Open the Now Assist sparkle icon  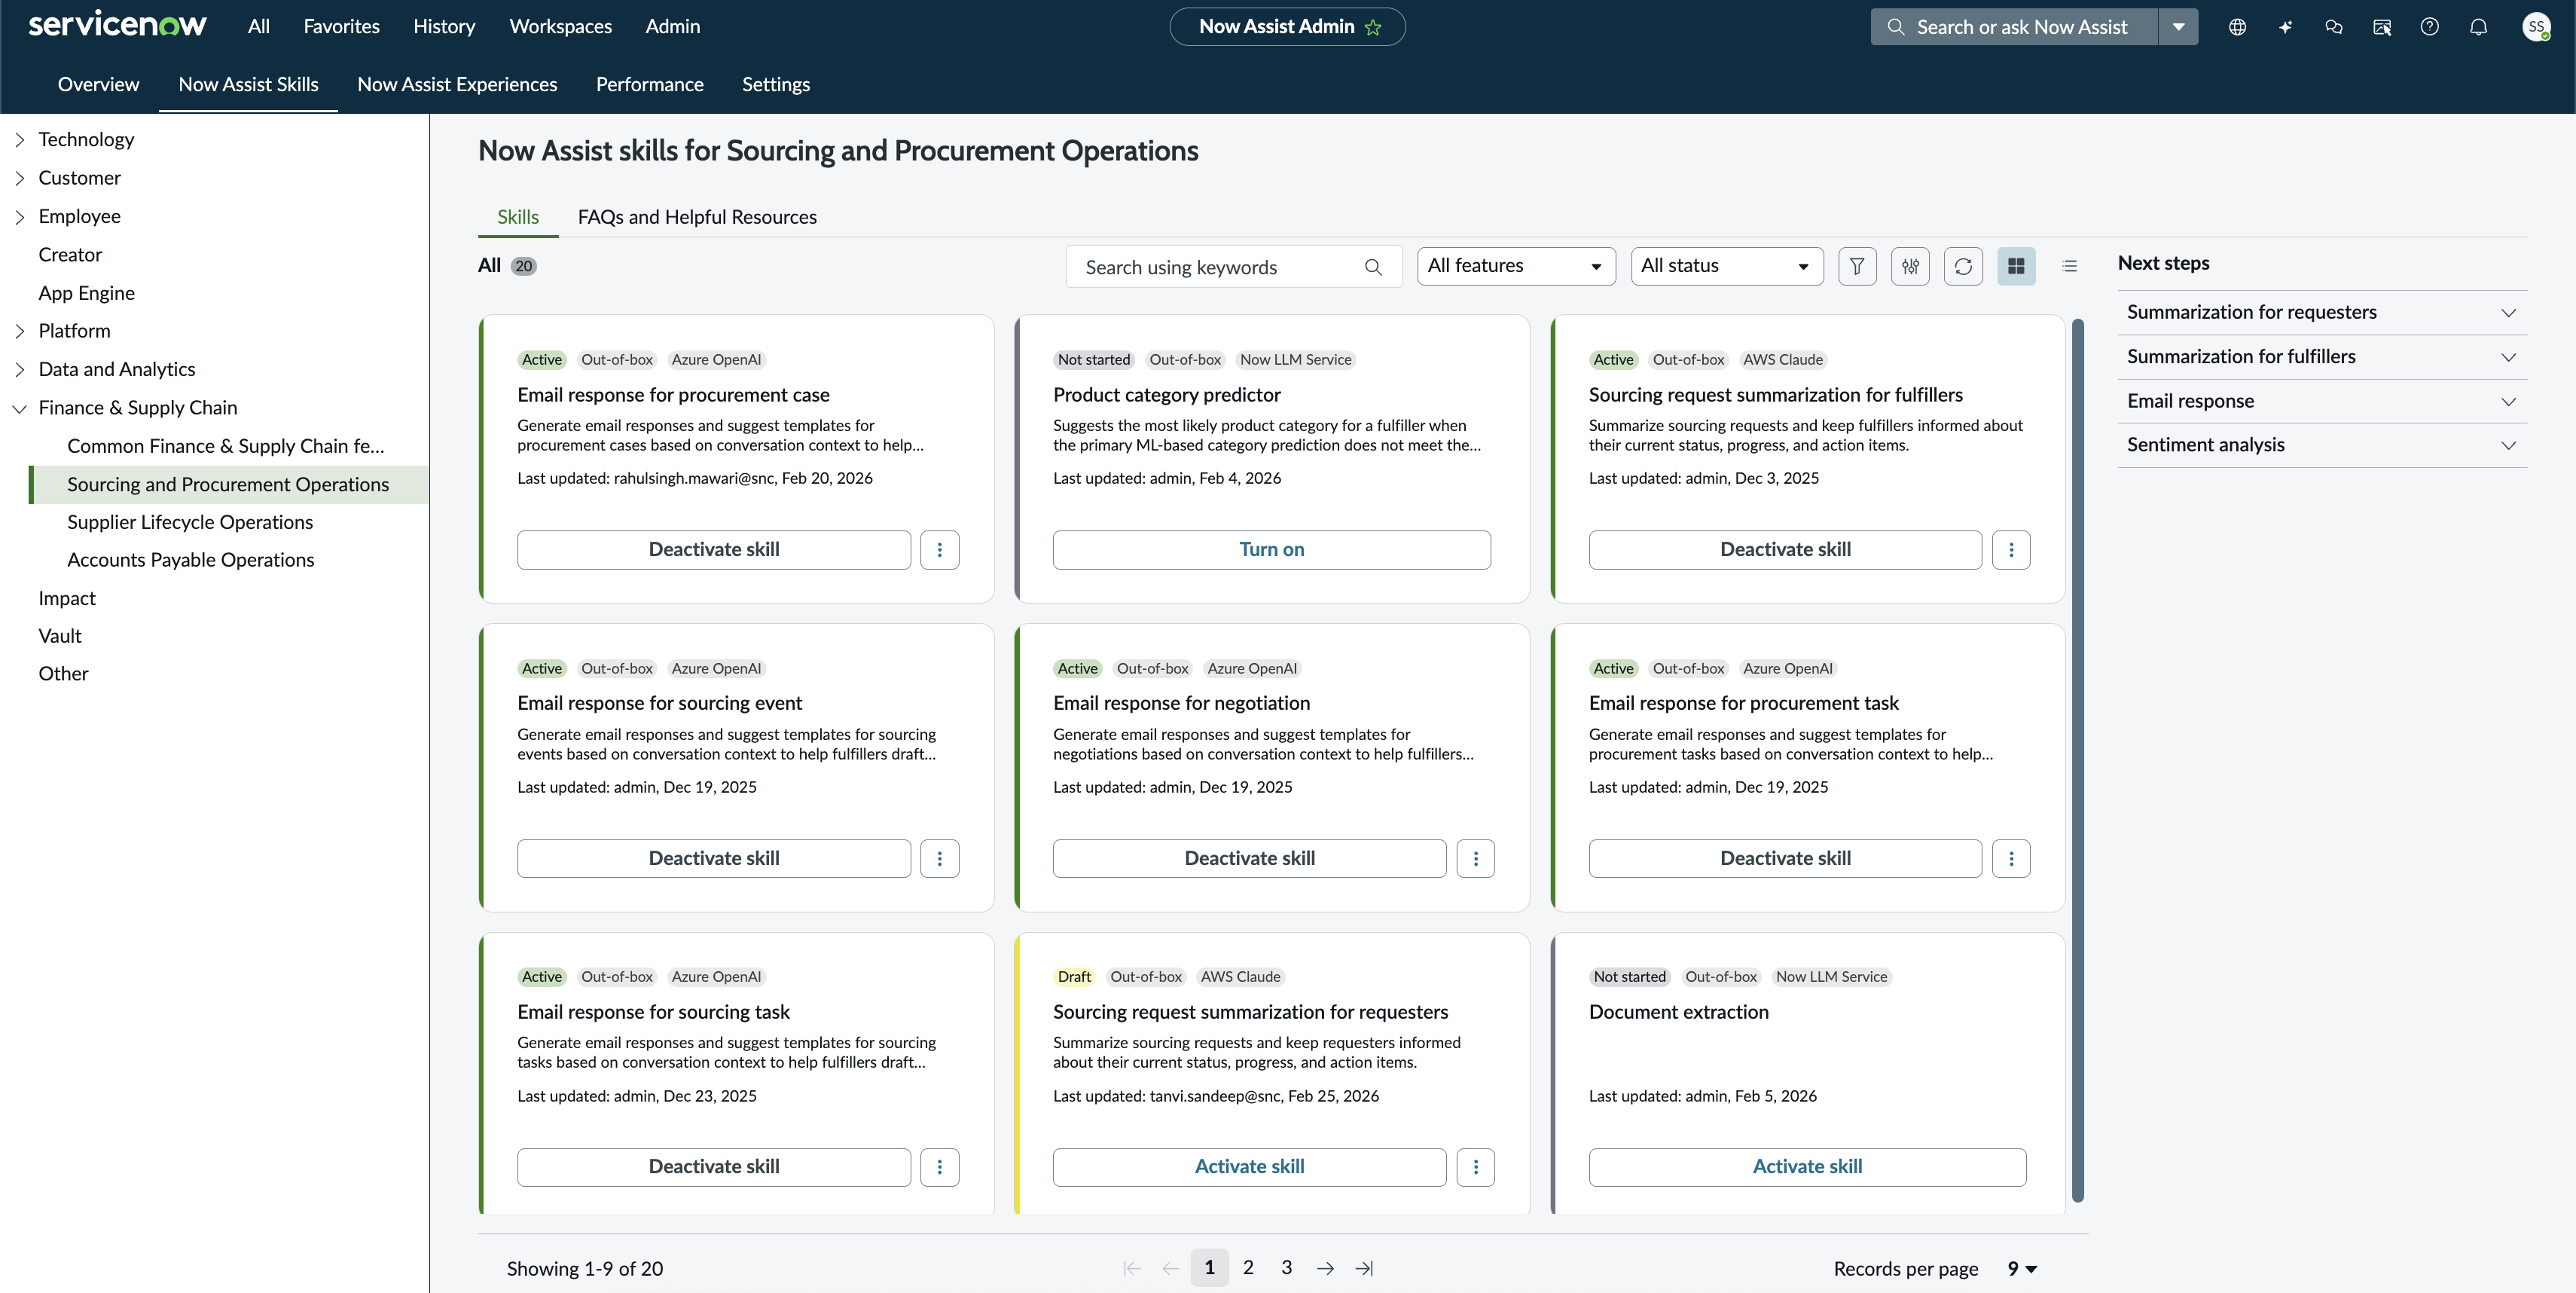[2285, 27]
